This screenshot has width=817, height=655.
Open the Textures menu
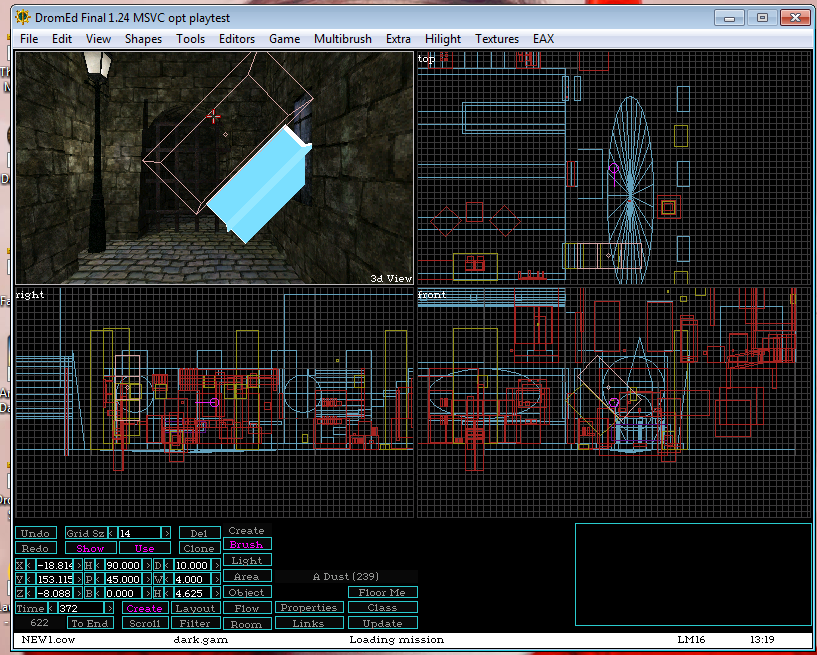(x=496, y=39)
